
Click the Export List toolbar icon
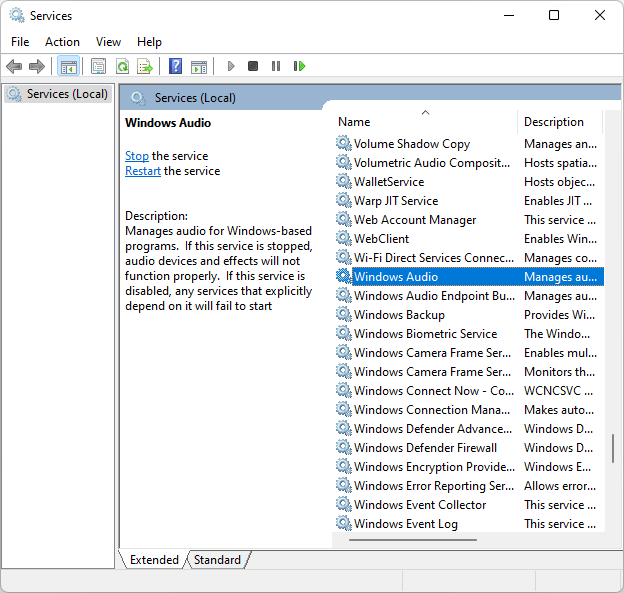coord(145,66)
